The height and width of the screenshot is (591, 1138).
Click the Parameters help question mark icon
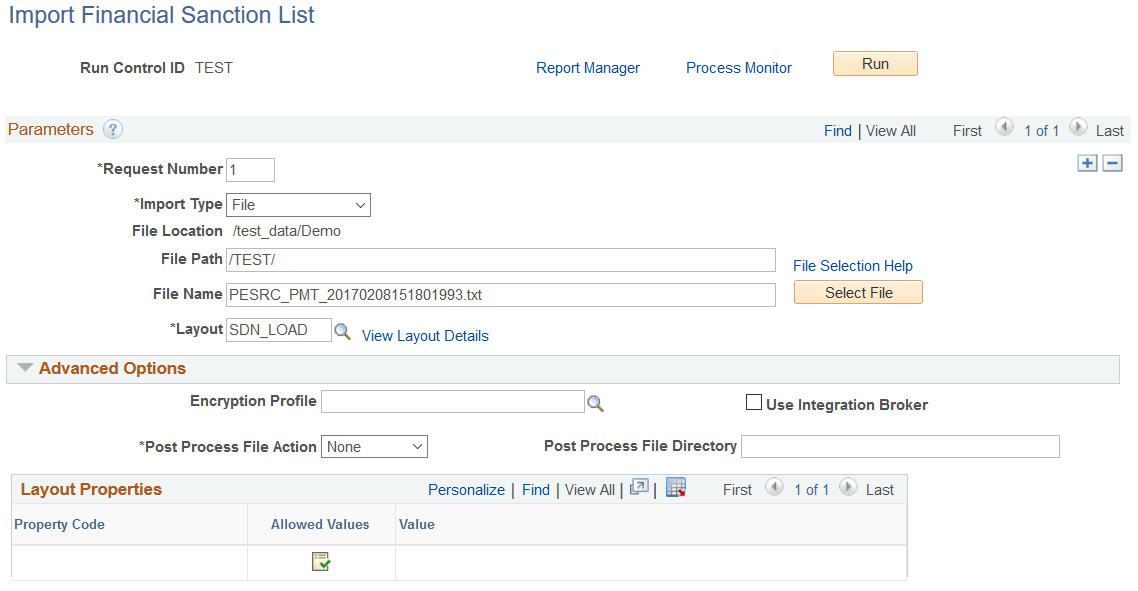112,128
